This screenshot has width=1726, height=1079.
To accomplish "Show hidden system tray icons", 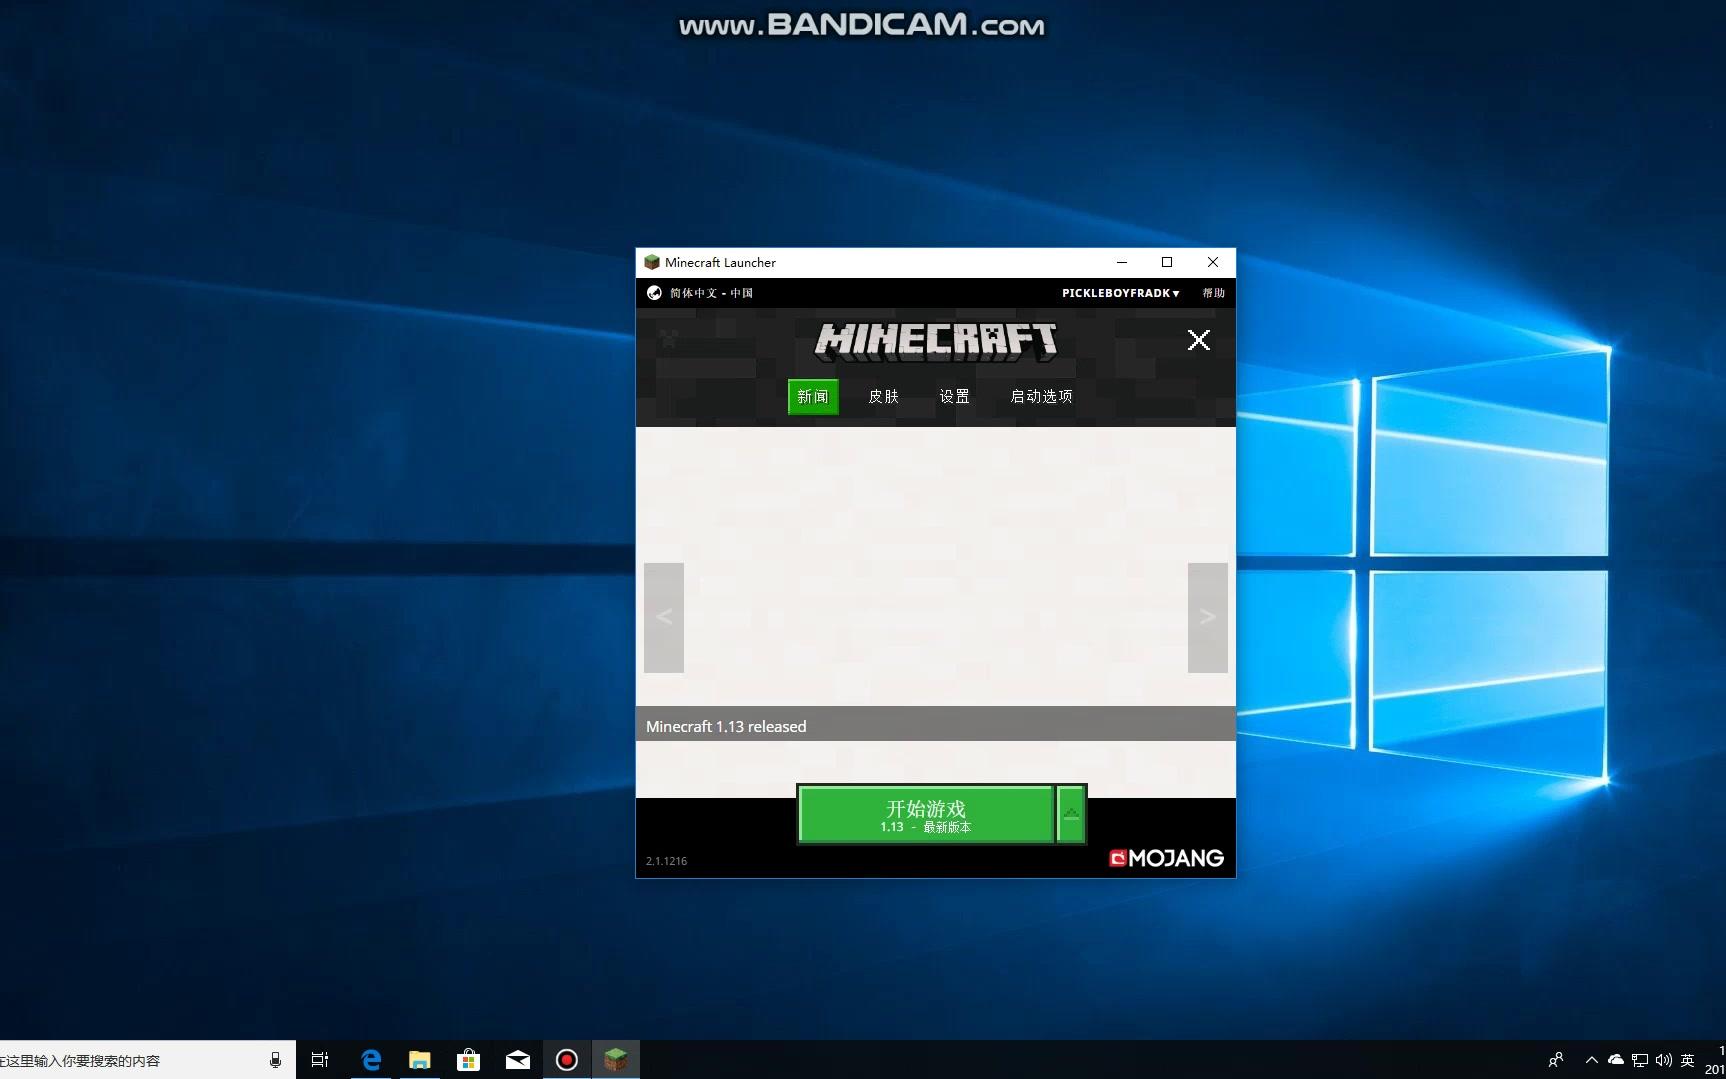I will click(1591, 1060).
